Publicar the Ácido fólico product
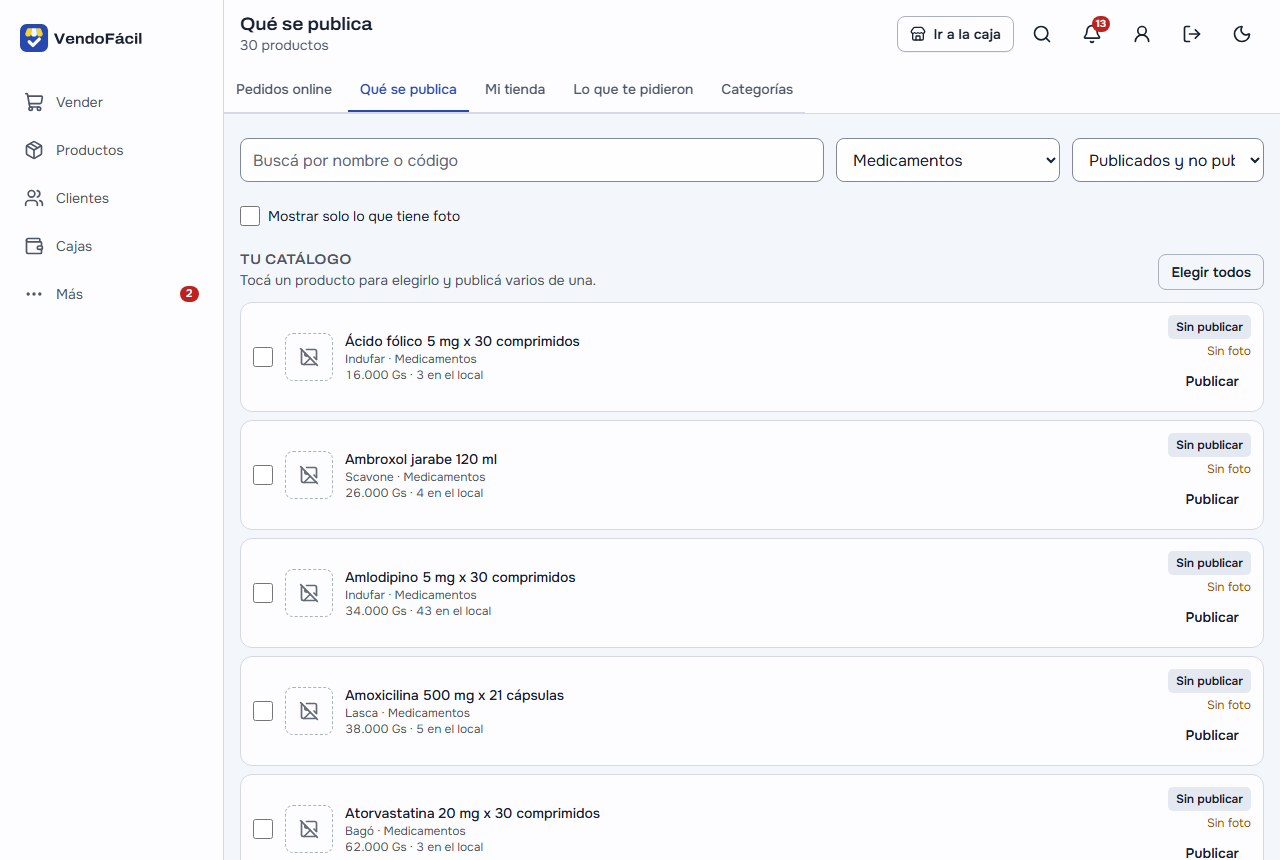This screenshot has height=860, width=1280. [x=1212, y=381]
